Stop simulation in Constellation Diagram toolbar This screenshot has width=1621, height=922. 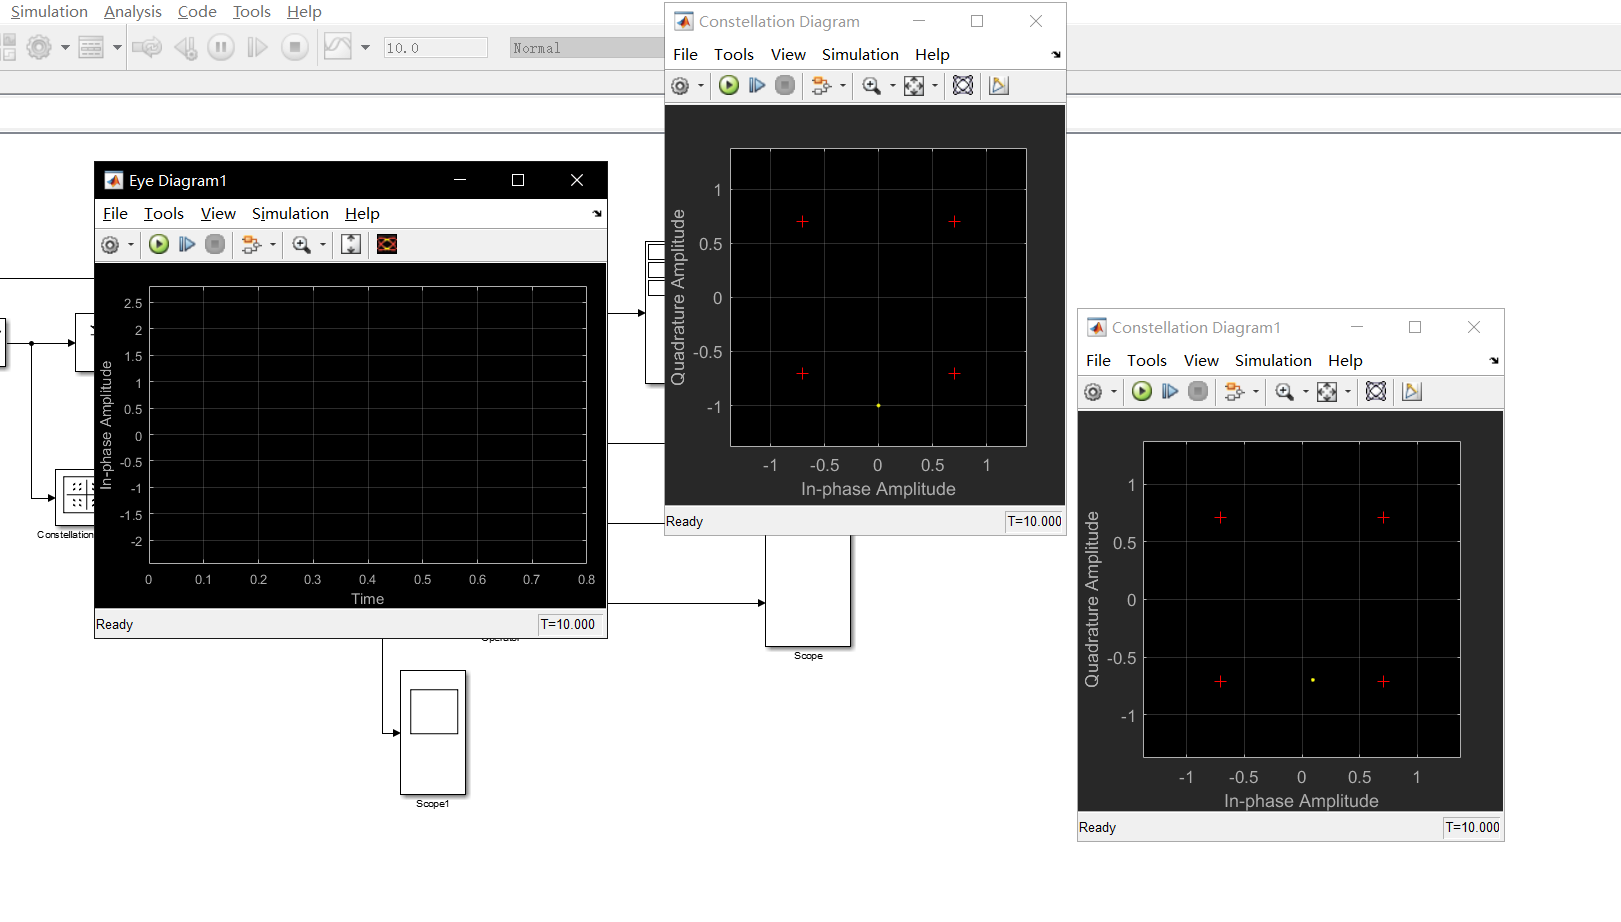point(785,85)
